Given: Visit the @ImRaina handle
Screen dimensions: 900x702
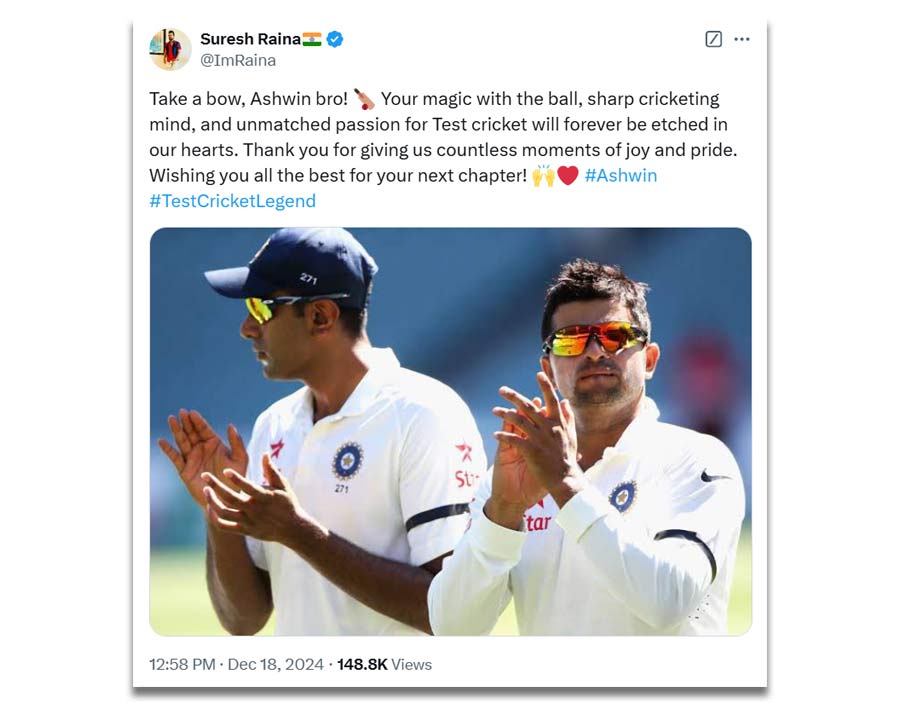Looking at the screenshot, I should point(238,60).
